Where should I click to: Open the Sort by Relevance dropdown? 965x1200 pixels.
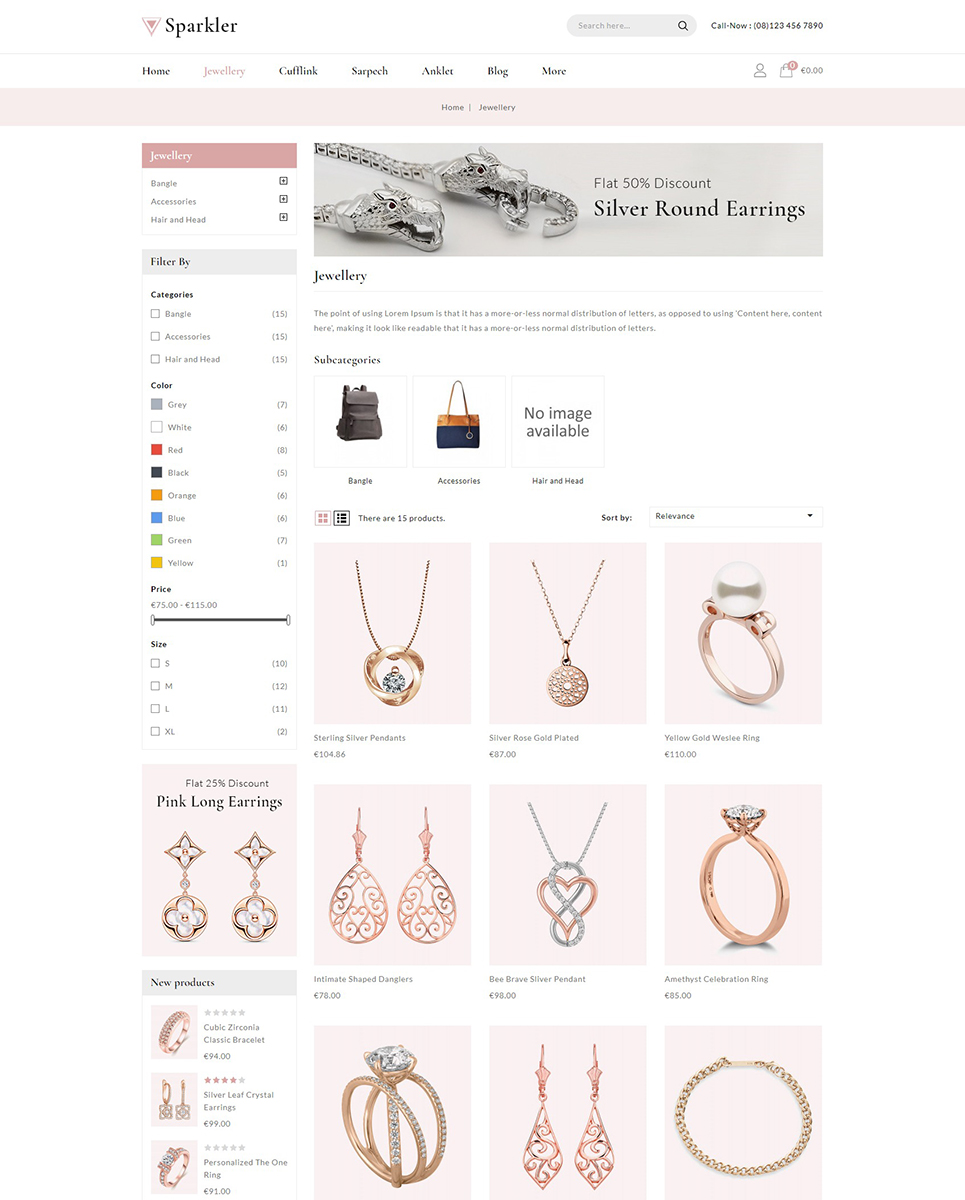736,517
